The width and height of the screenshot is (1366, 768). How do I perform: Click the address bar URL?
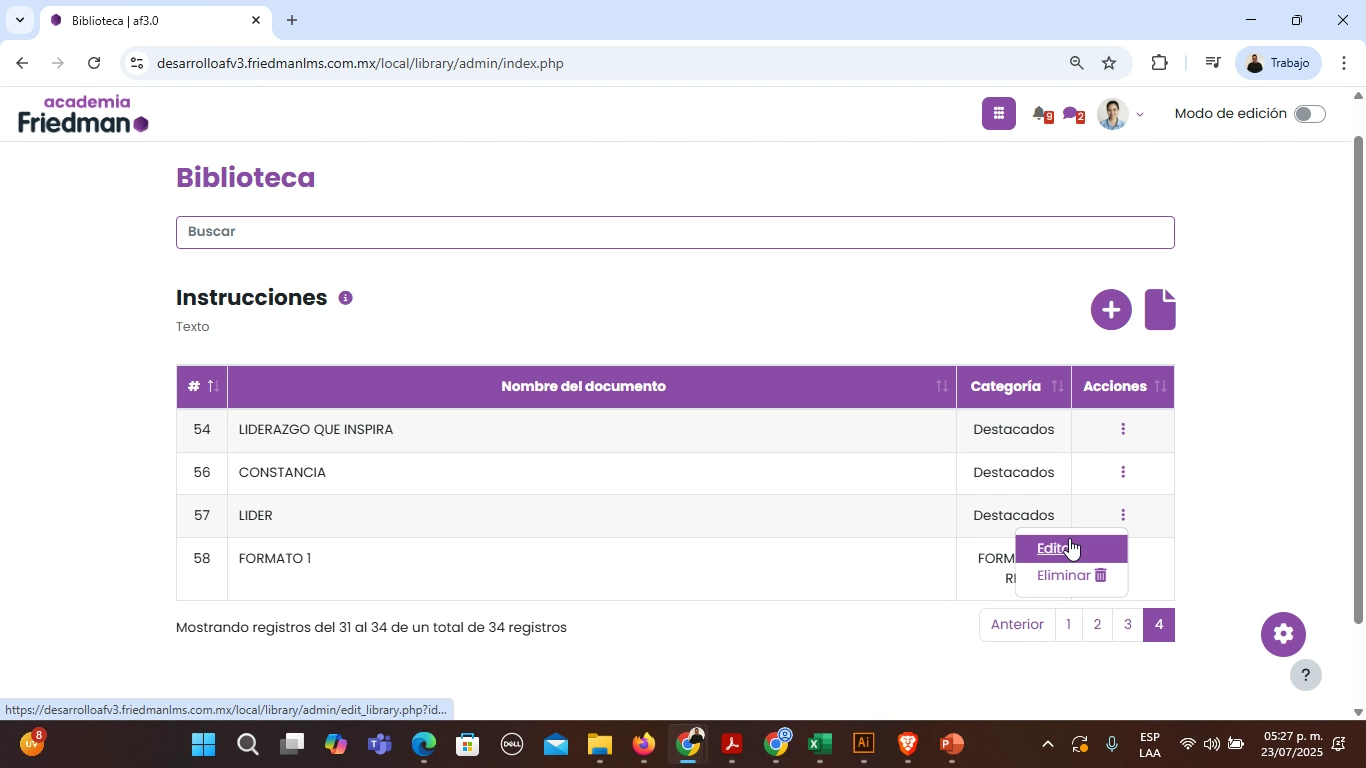point(360,63)
